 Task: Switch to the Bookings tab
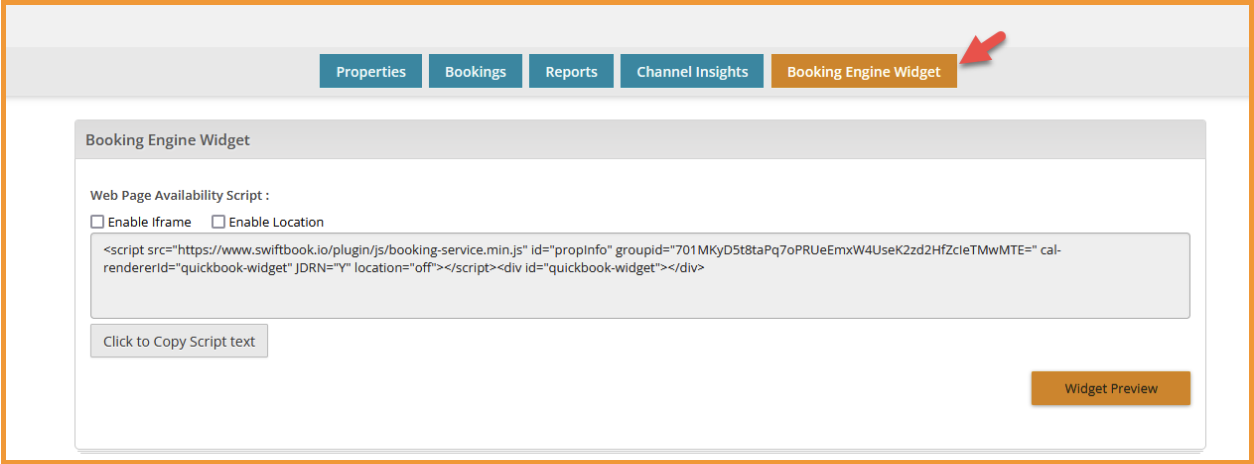pos(475,71)
